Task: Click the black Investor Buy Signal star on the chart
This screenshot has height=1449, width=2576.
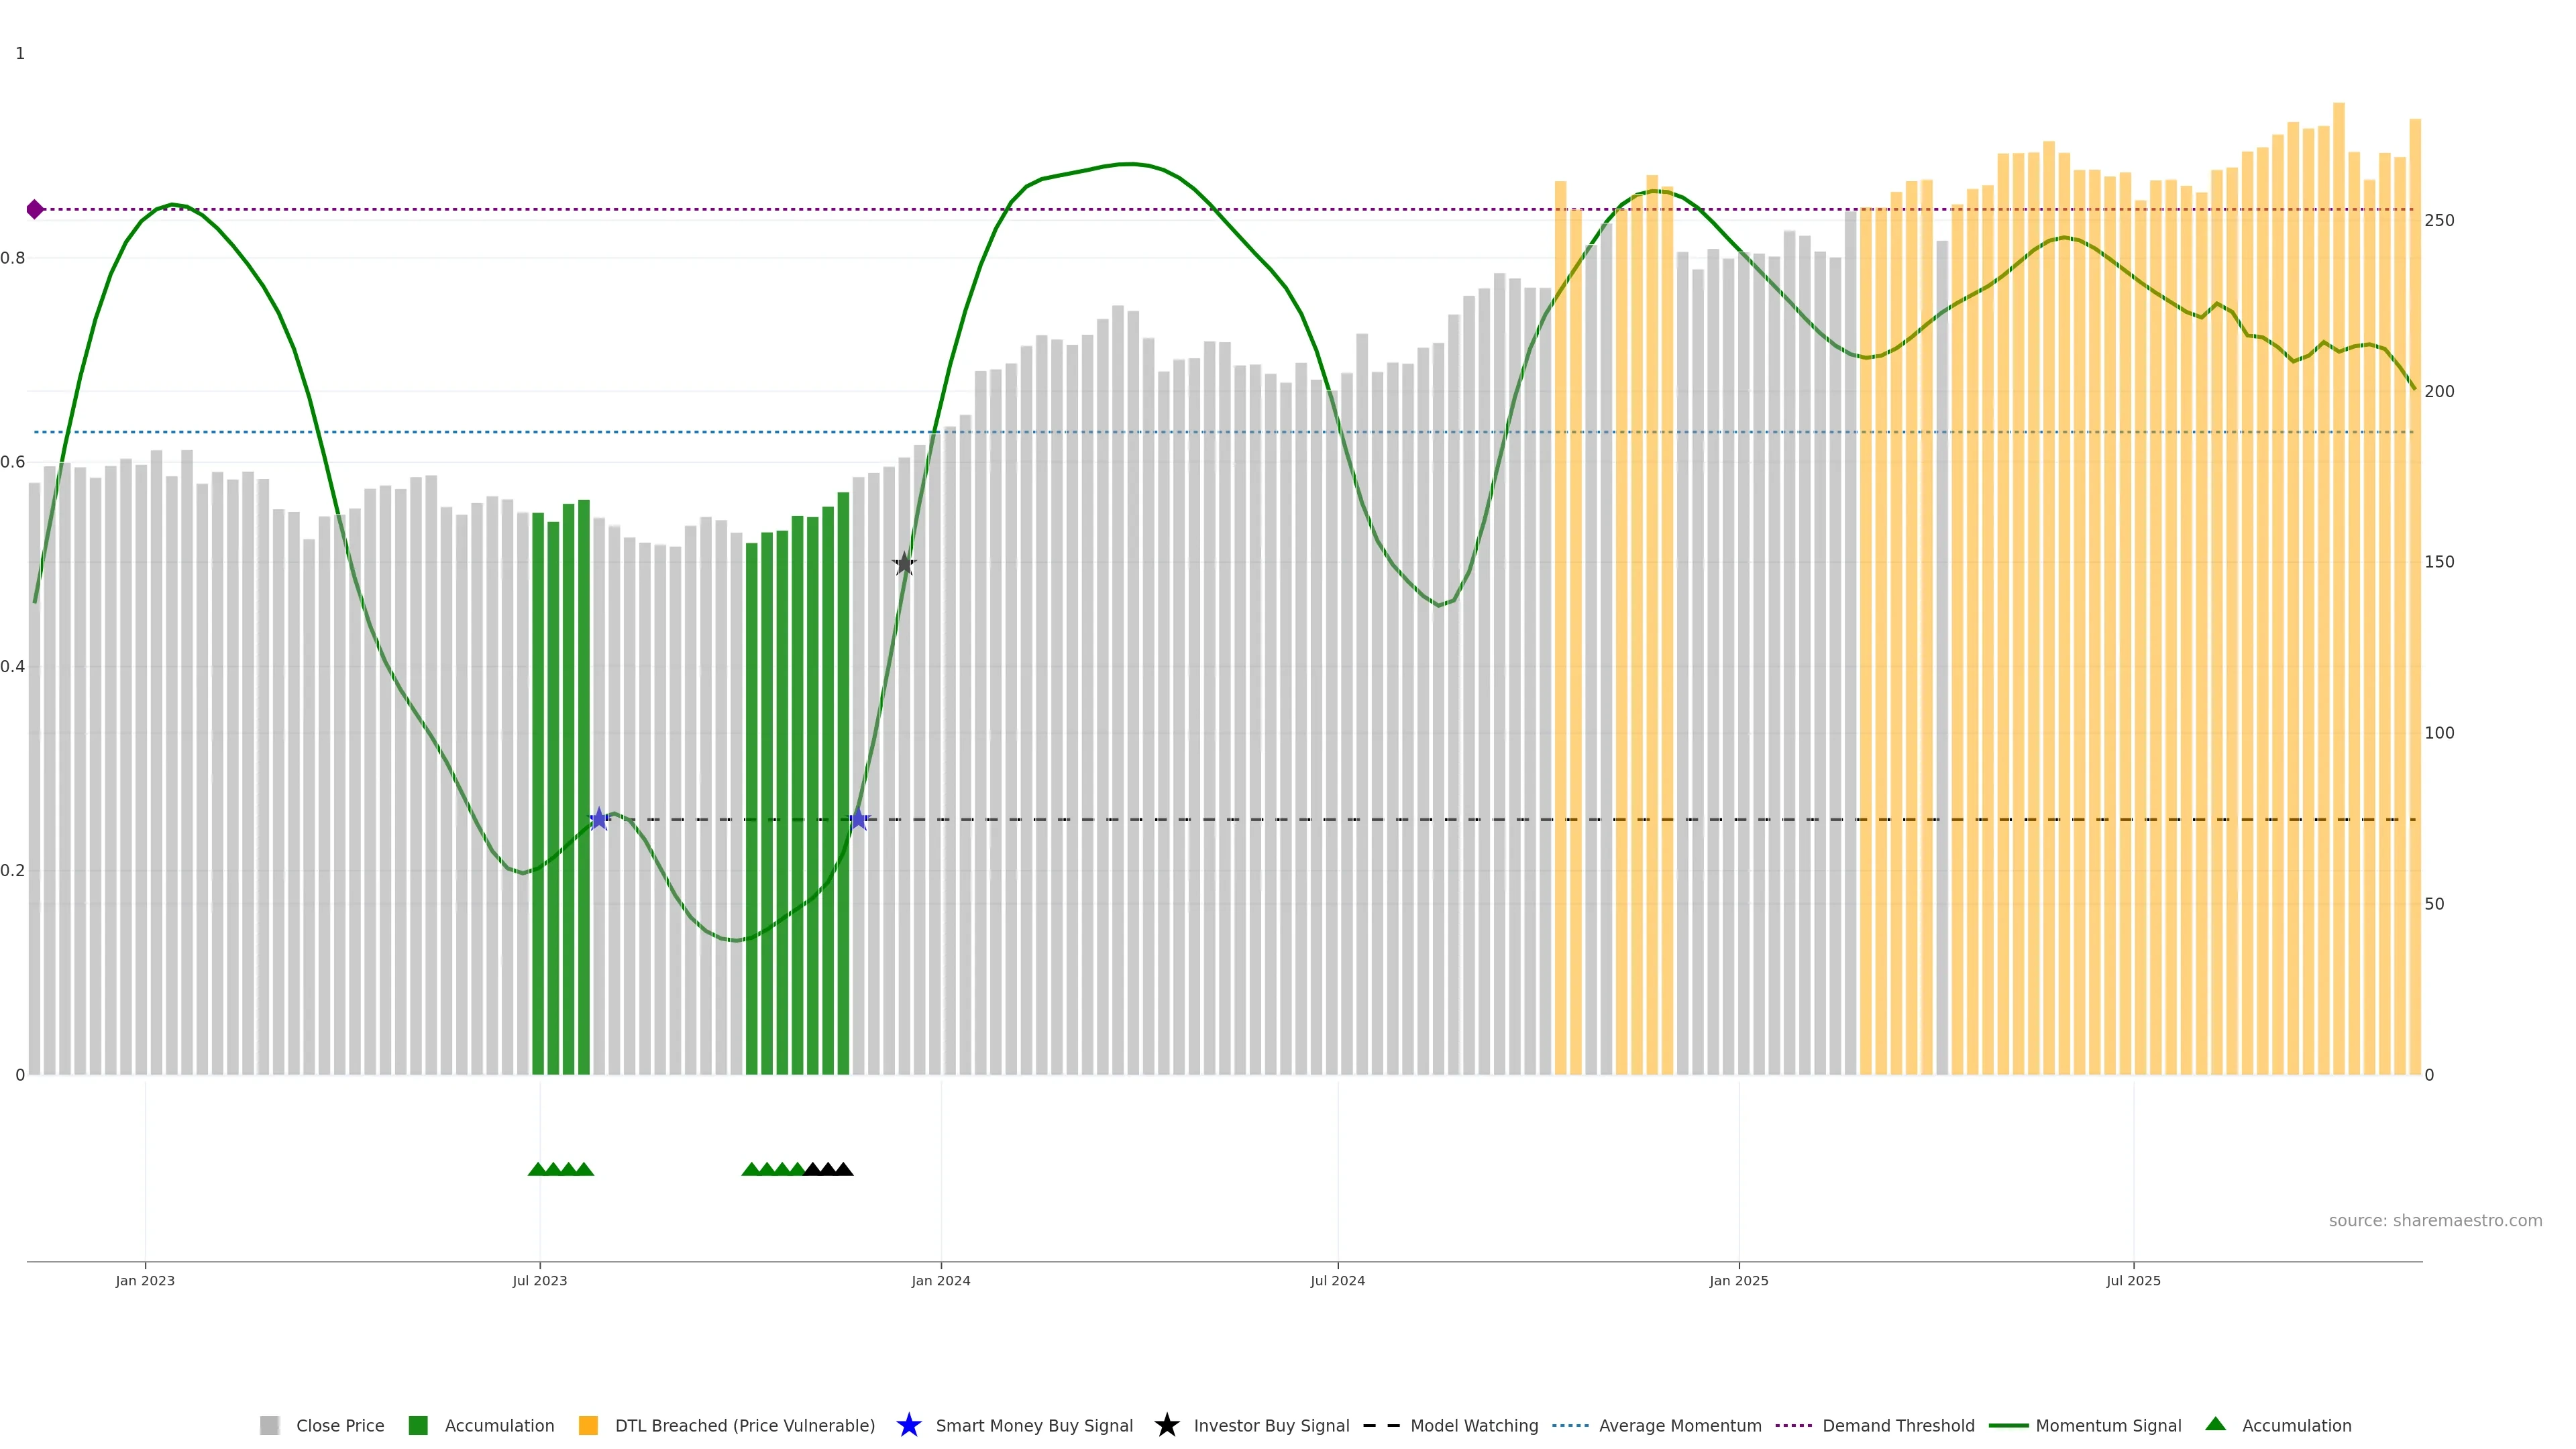Action: pyautogui.click(x=904, y=564)
